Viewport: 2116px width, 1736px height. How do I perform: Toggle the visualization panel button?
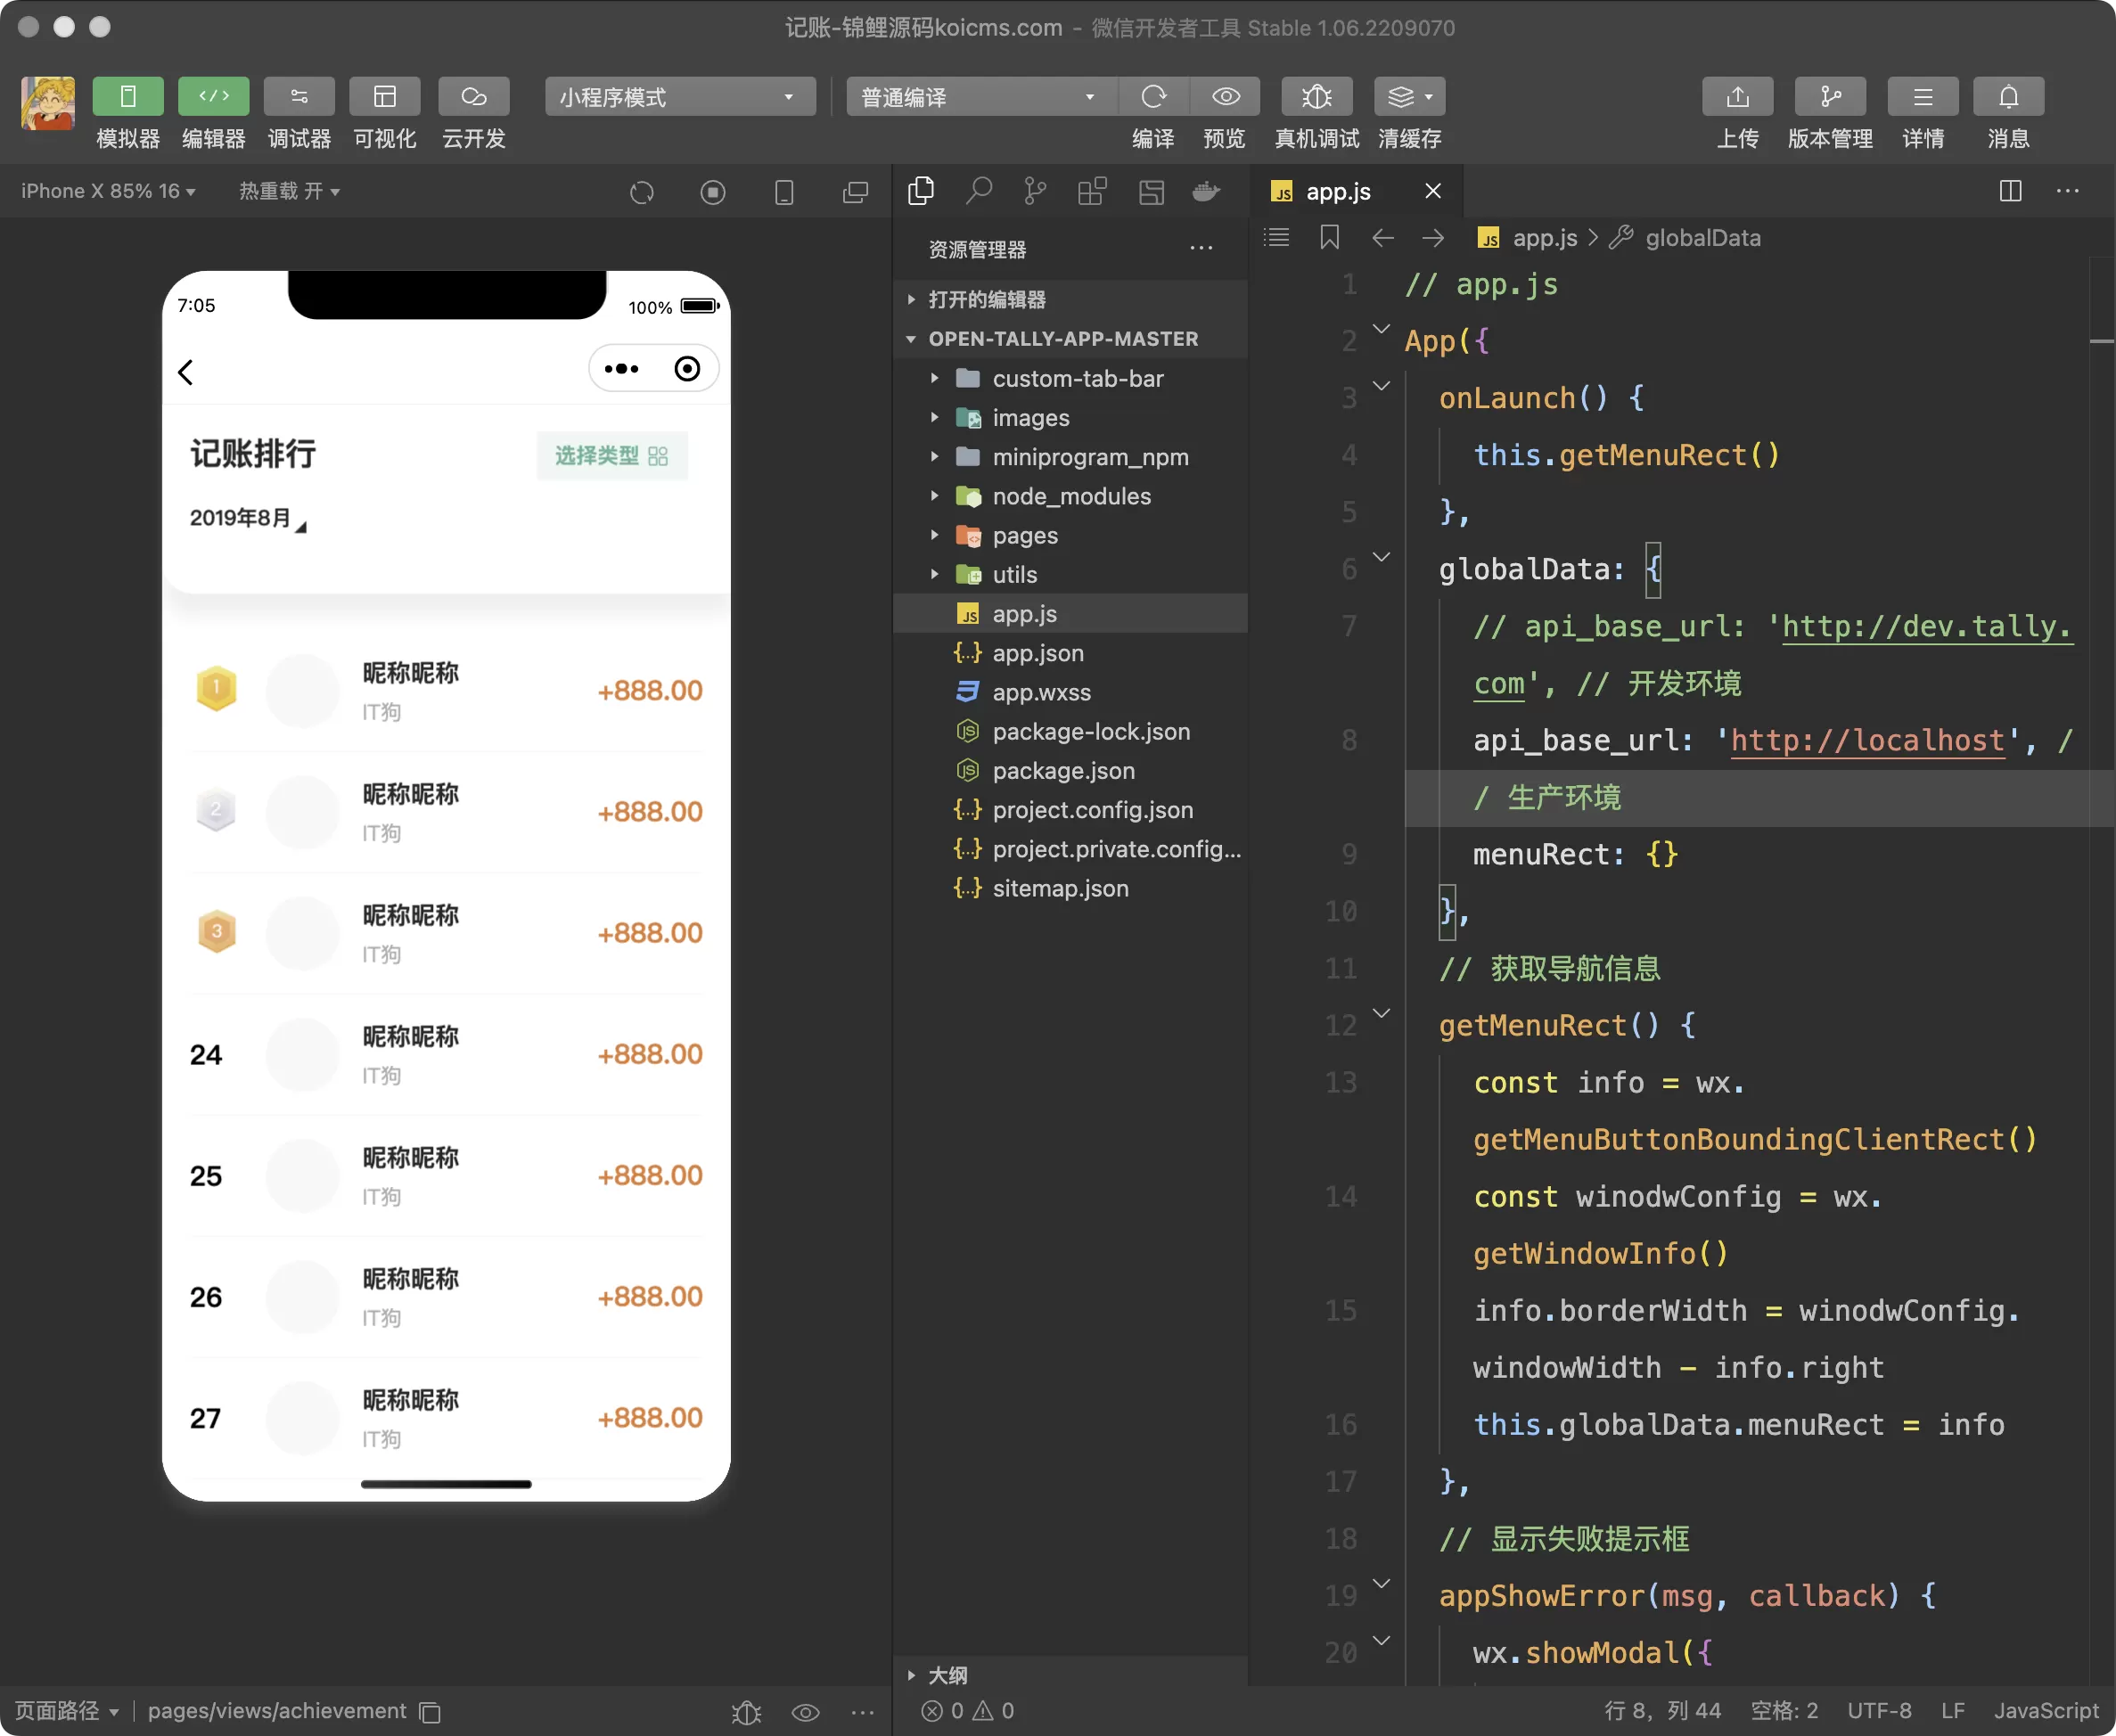tap(385, 97)
